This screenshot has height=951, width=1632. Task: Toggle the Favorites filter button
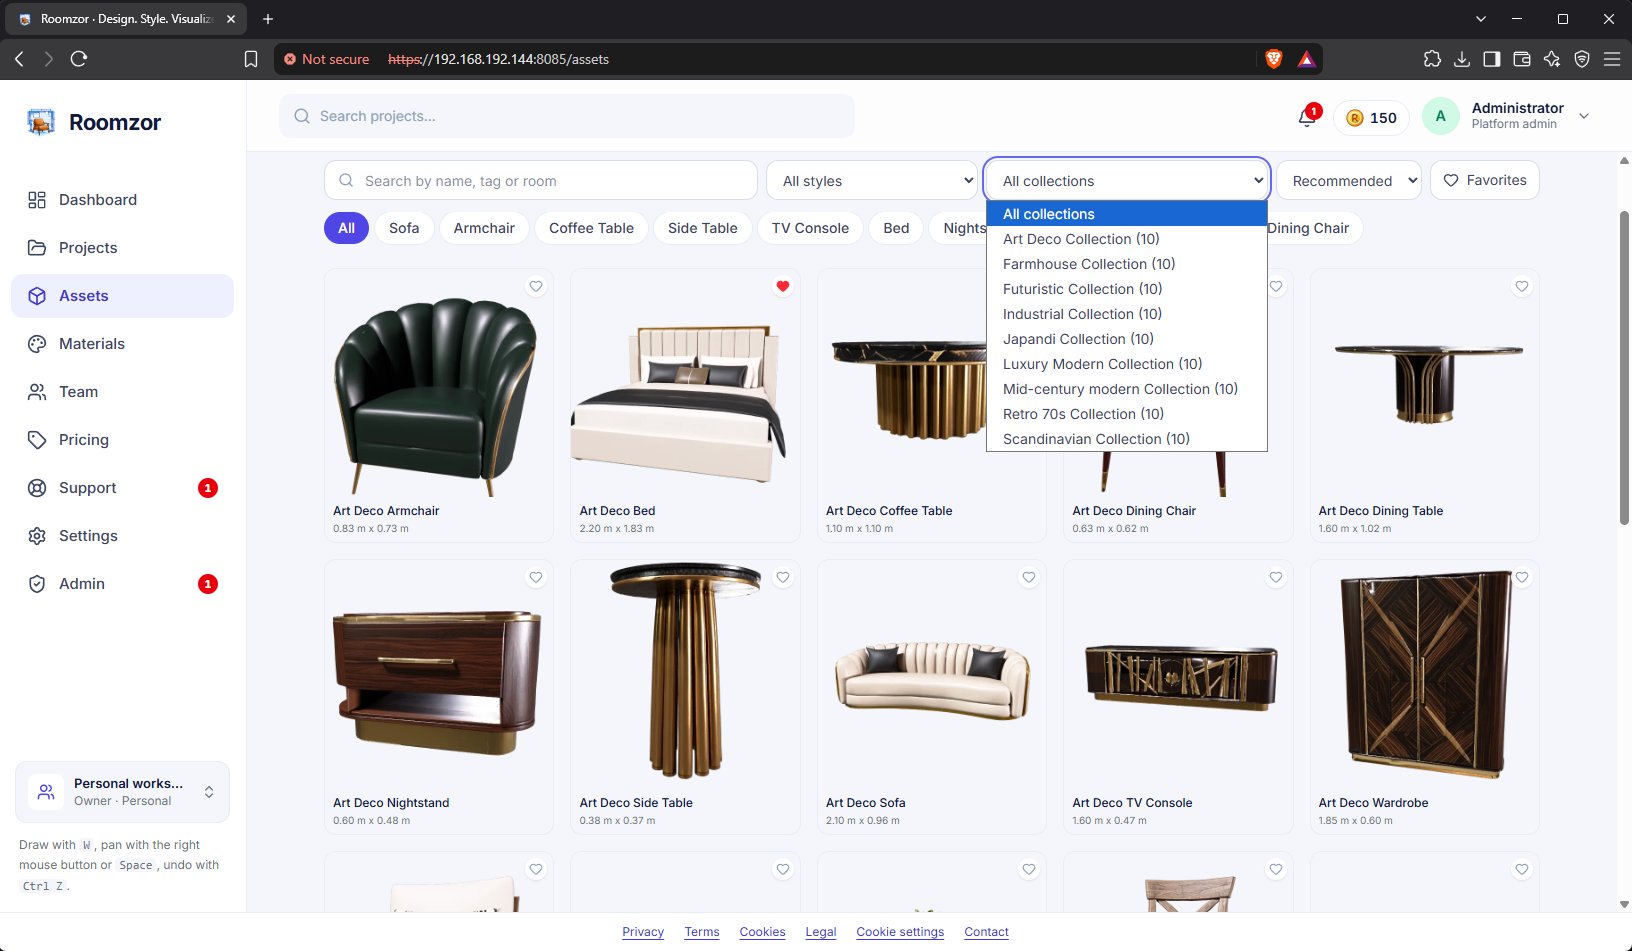[x=1484, y=180]
